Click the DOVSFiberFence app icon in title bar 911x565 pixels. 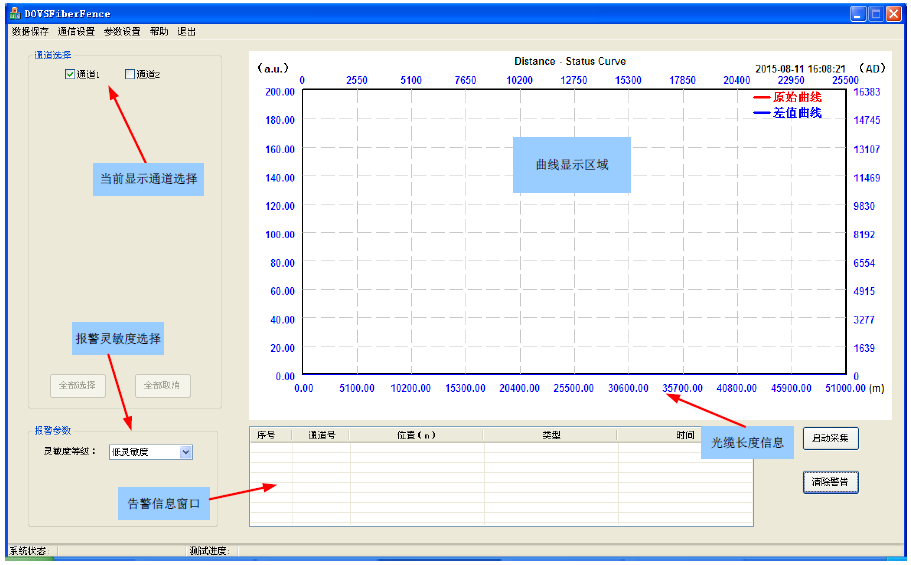click(x=14, y=14)
